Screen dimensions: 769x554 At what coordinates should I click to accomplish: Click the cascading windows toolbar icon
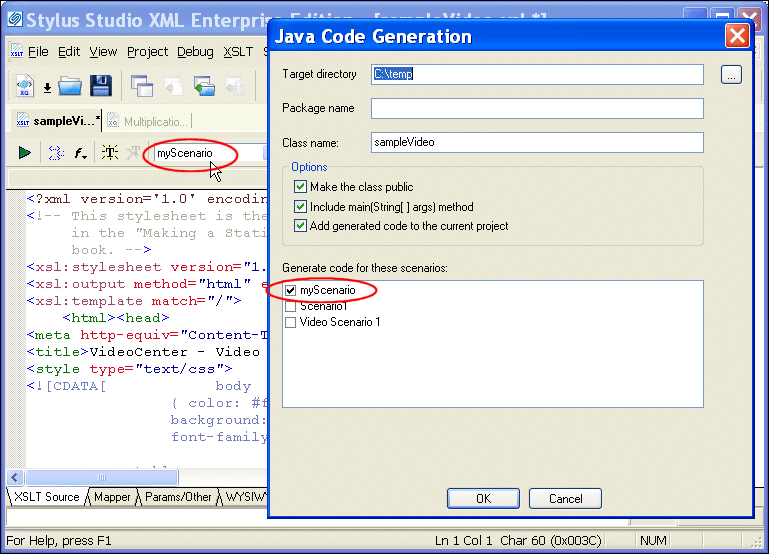click(141, 86)
